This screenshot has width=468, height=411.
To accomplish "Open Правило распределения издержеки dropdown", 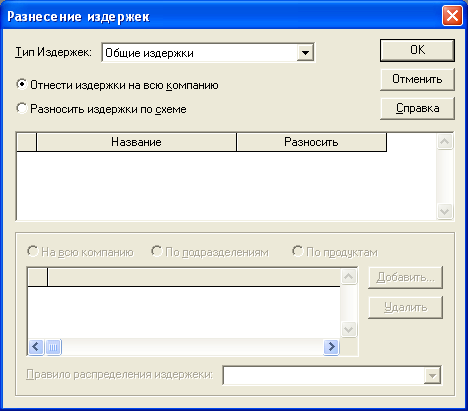I will [432, 376].
